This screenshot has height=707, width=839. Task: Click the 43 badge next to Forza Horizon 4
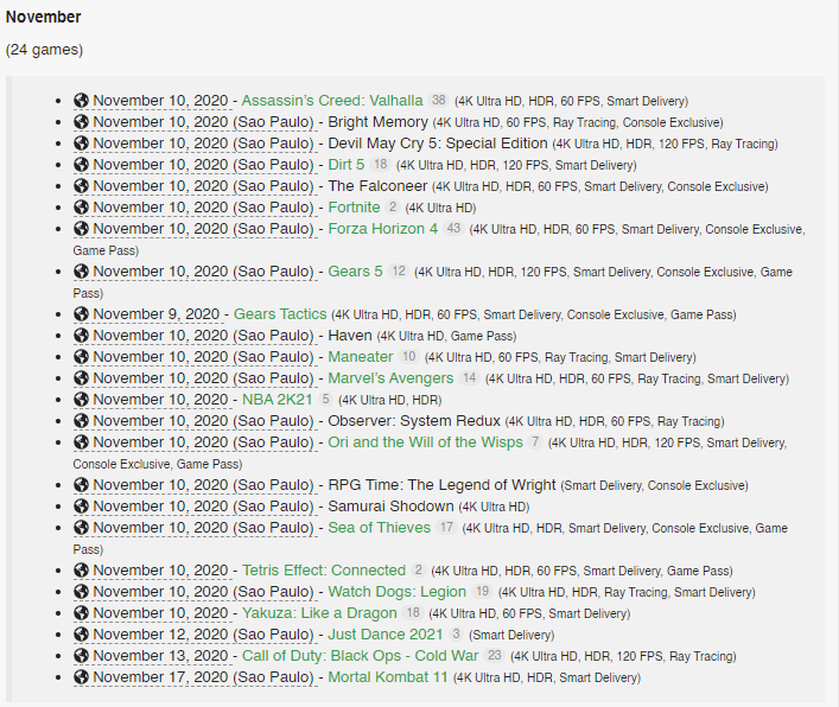click(454, 229)
